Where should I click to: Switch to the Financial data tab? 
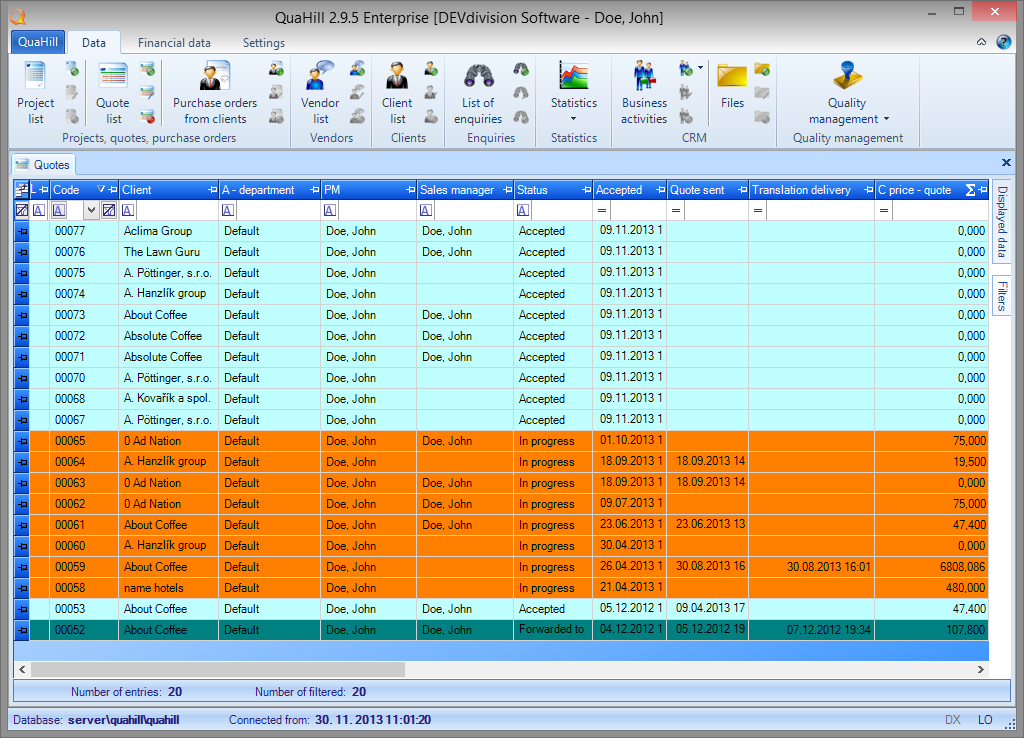pyautogui.click(x=174, y=43)
